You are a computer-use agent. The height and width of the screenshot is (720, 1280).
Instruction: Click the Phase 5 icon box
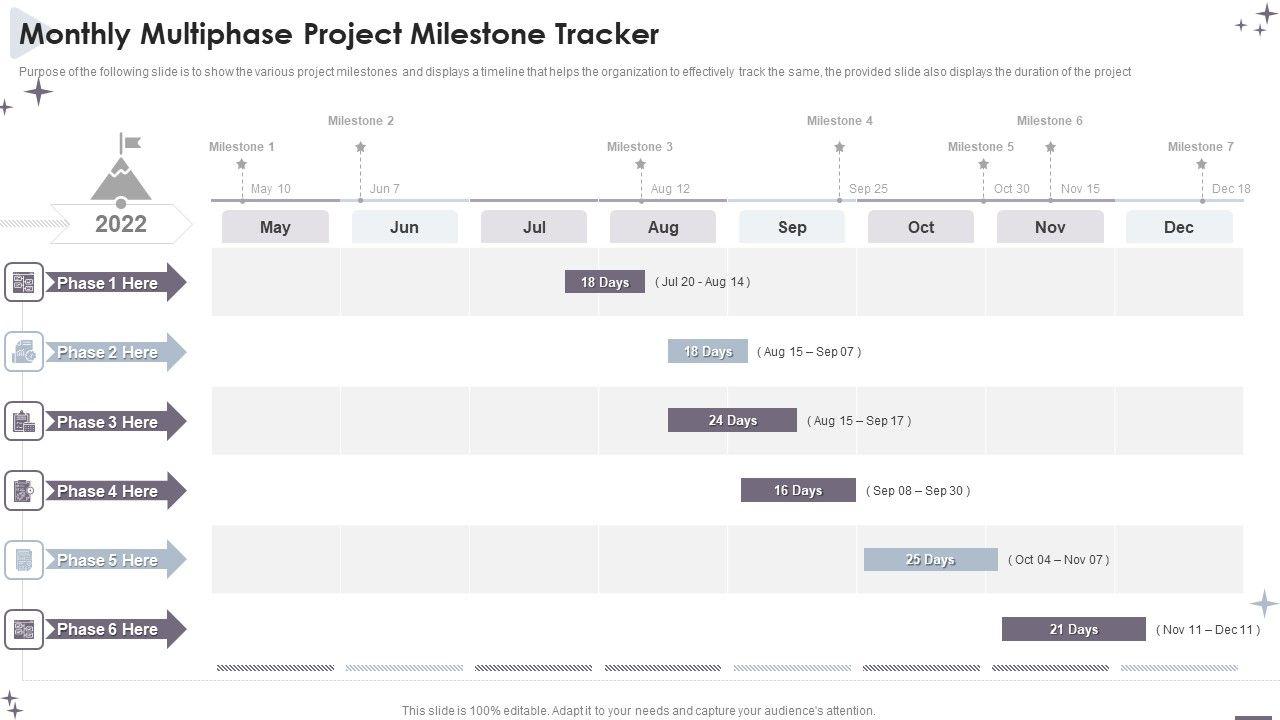click(x=24, y=560)
